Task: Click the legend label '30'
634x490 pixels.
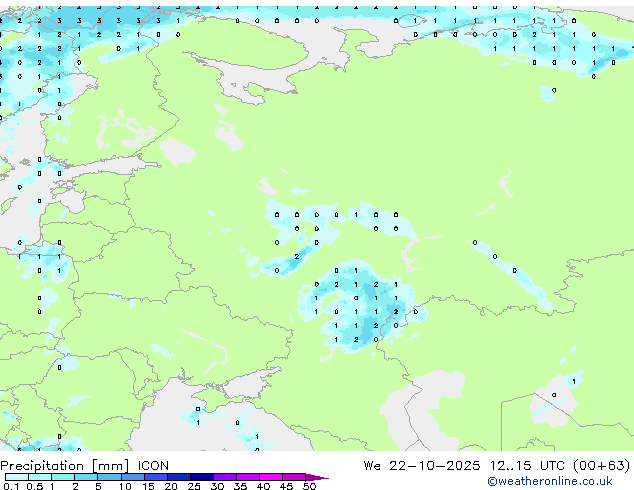Action: 217,486
